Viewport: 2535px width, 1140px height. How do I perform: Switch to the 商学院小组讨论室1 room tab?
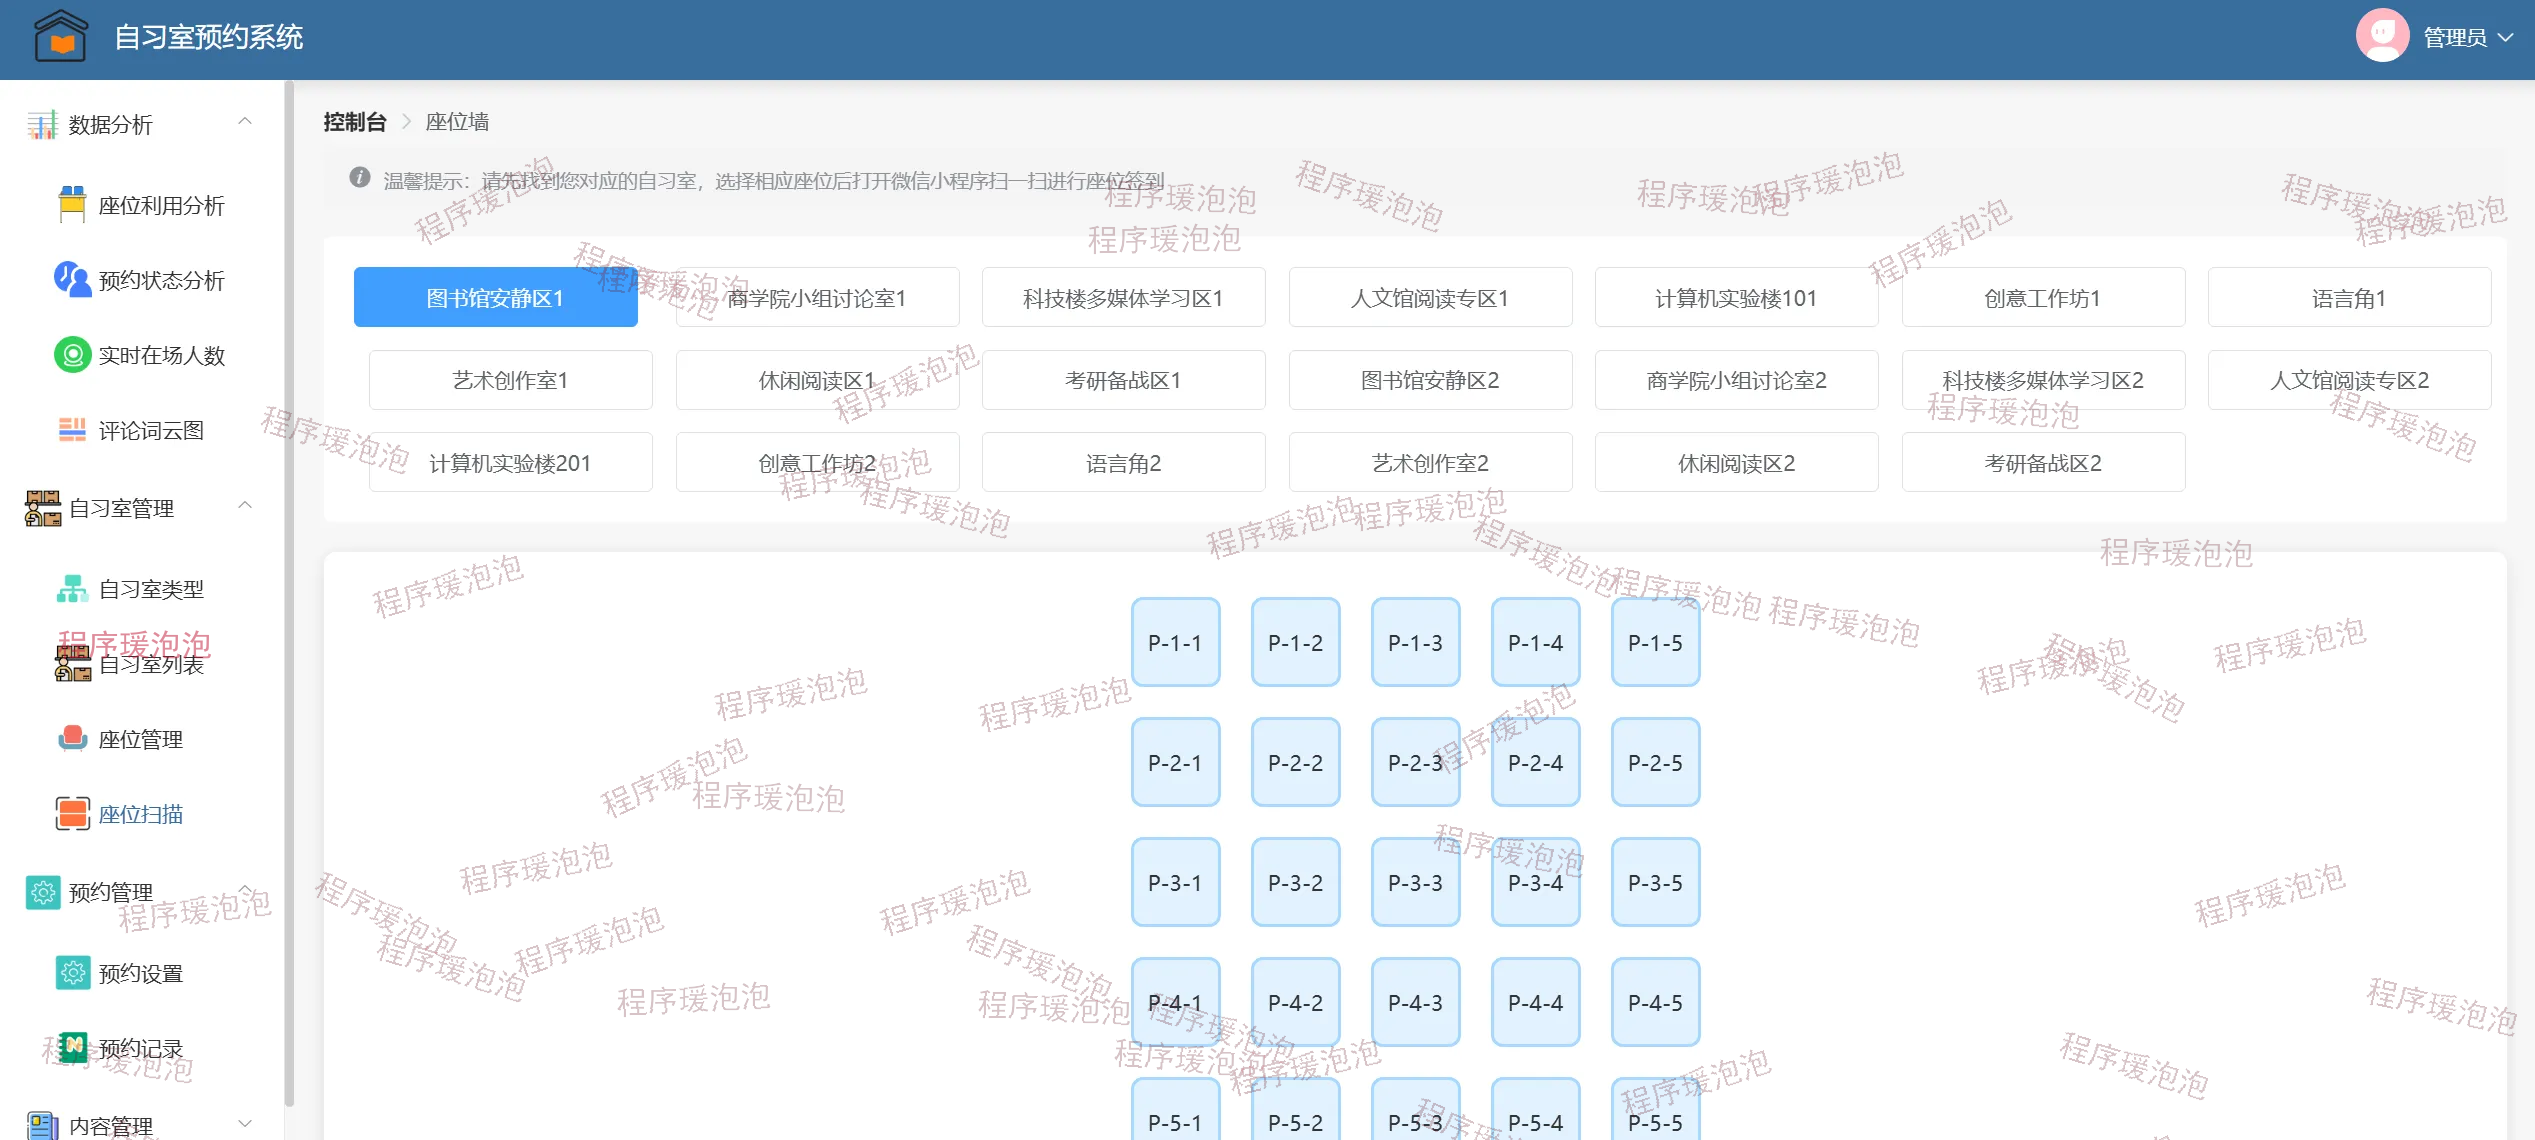(817, 298)
